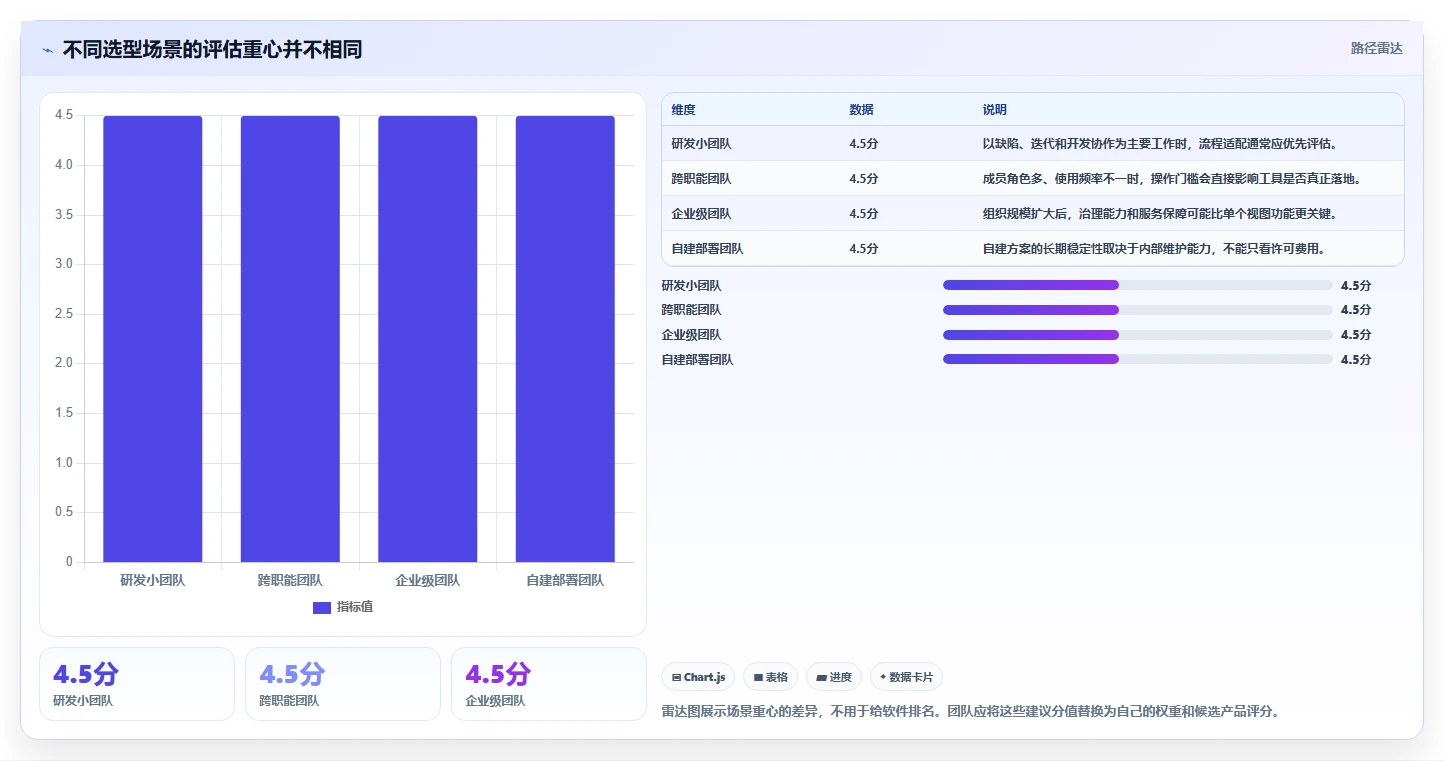Click the 数据卡片 tag chip
Image resolution: width=1444 pixels, height=761 pixels.
coord(906,677)
